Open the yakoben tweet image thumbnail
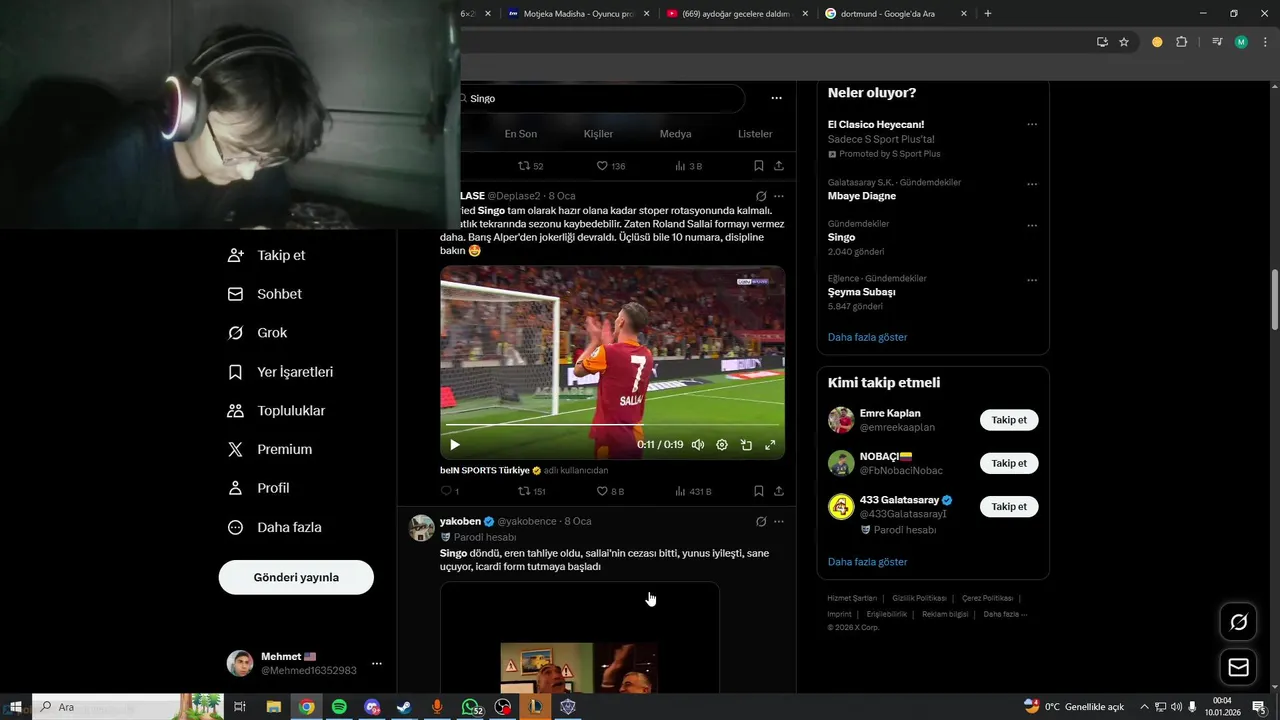1280x720 pixels. point(579,638)
